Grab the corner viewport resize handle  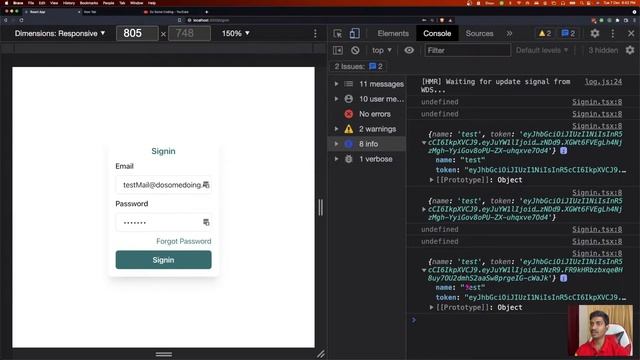click(321, 354)
